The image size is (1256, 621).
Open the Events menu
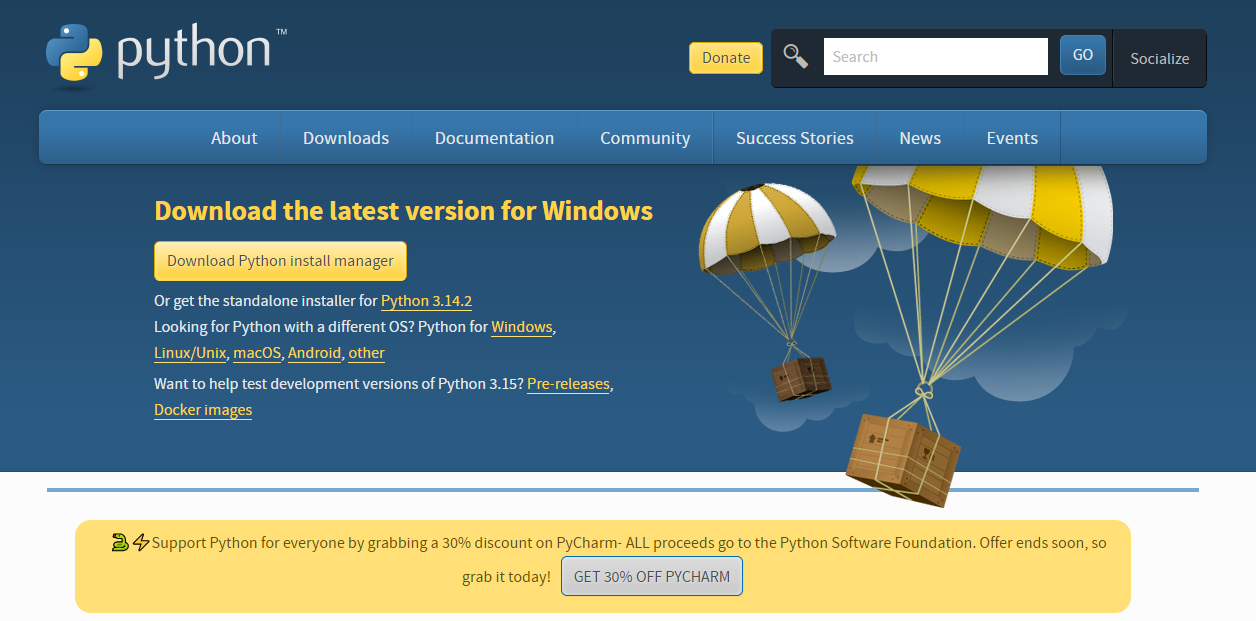click(x=1012, y=138)
